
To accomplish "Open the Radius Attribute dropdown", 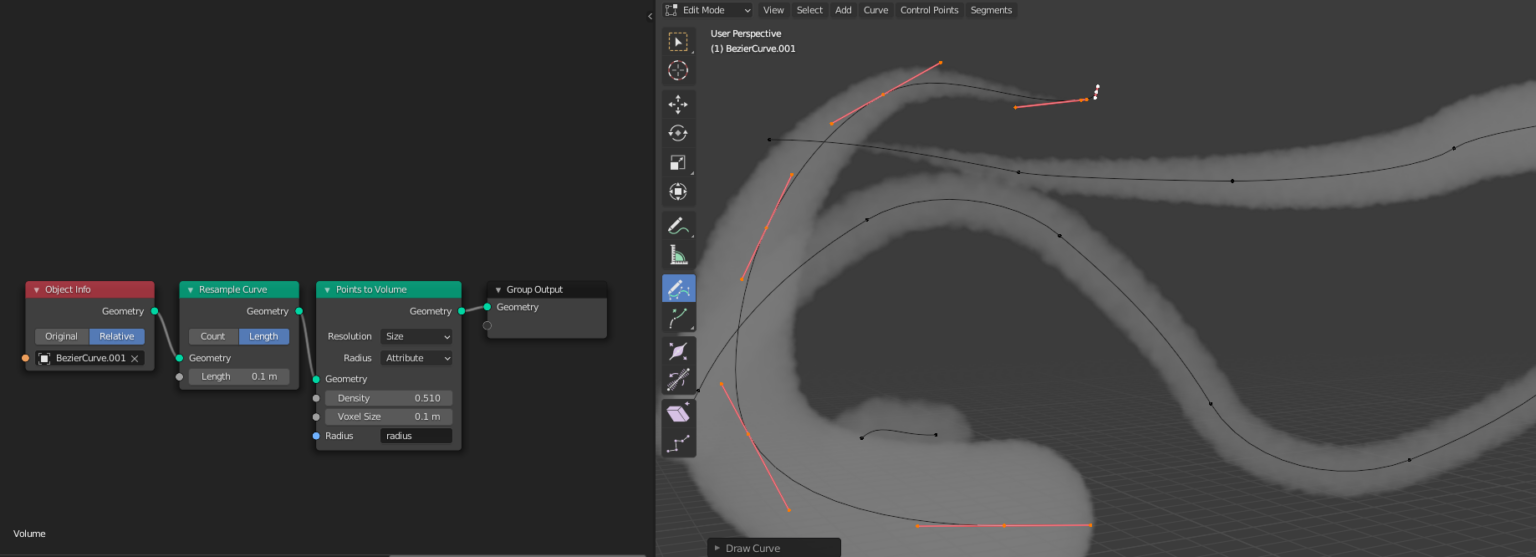I will click(417, 358).
